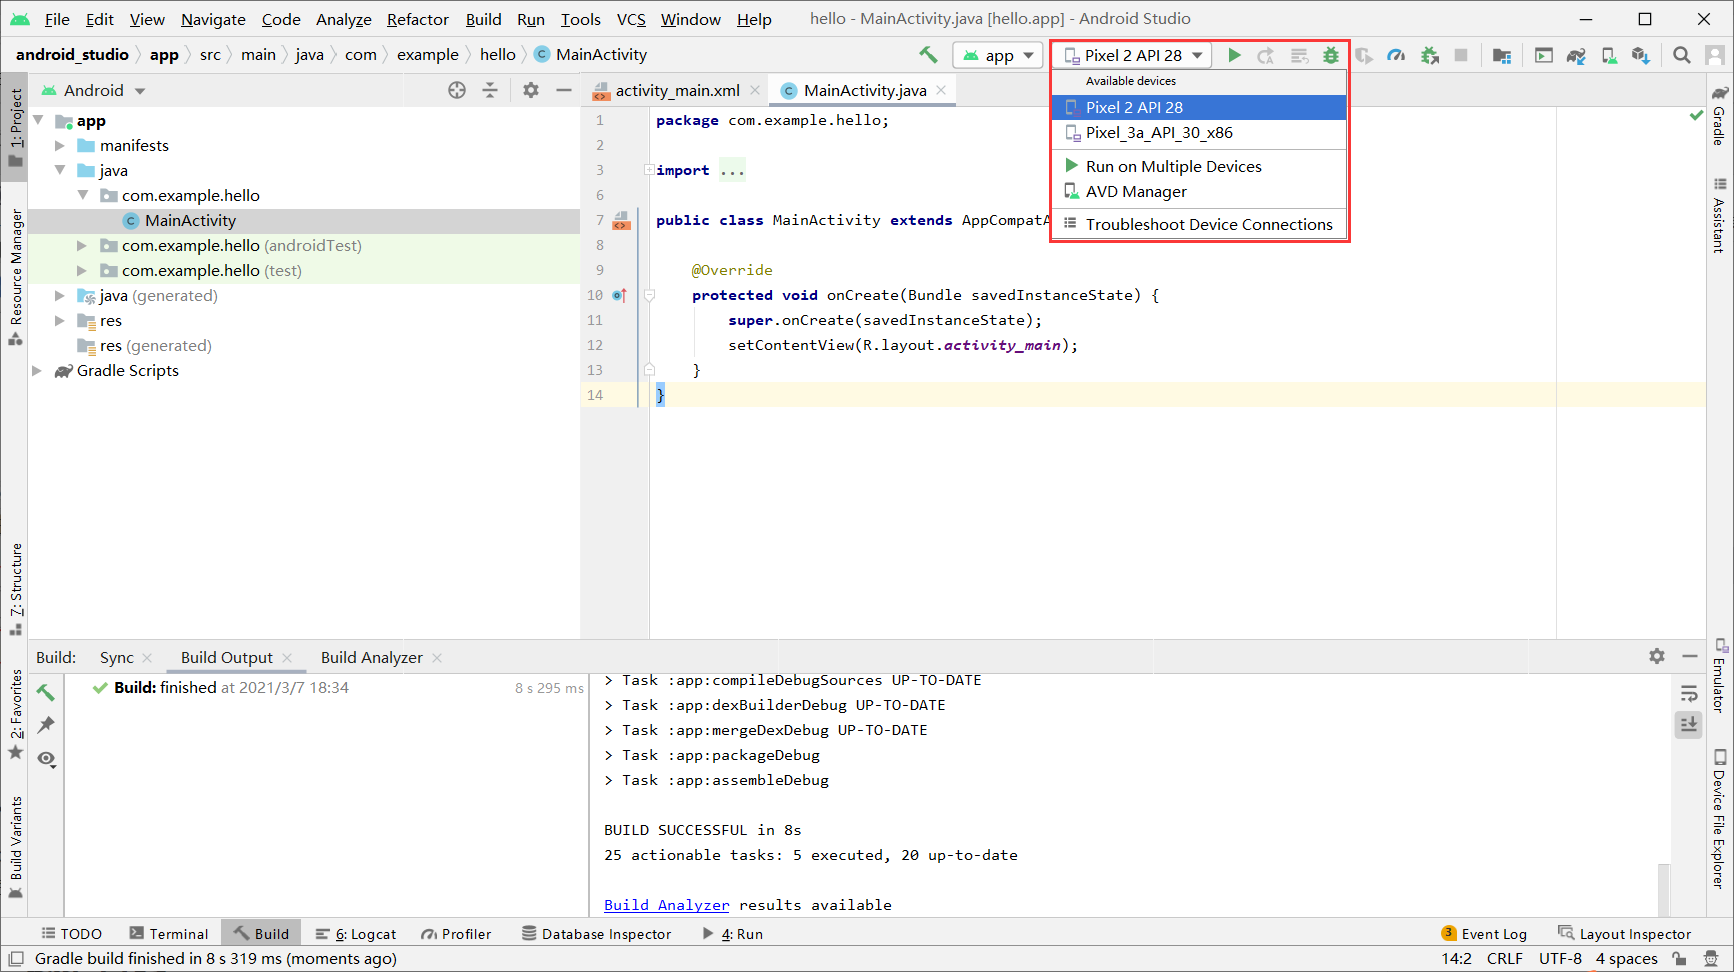Collapse the app module tree node
The height and width of the screenshot is (972, 1734).
39,120
